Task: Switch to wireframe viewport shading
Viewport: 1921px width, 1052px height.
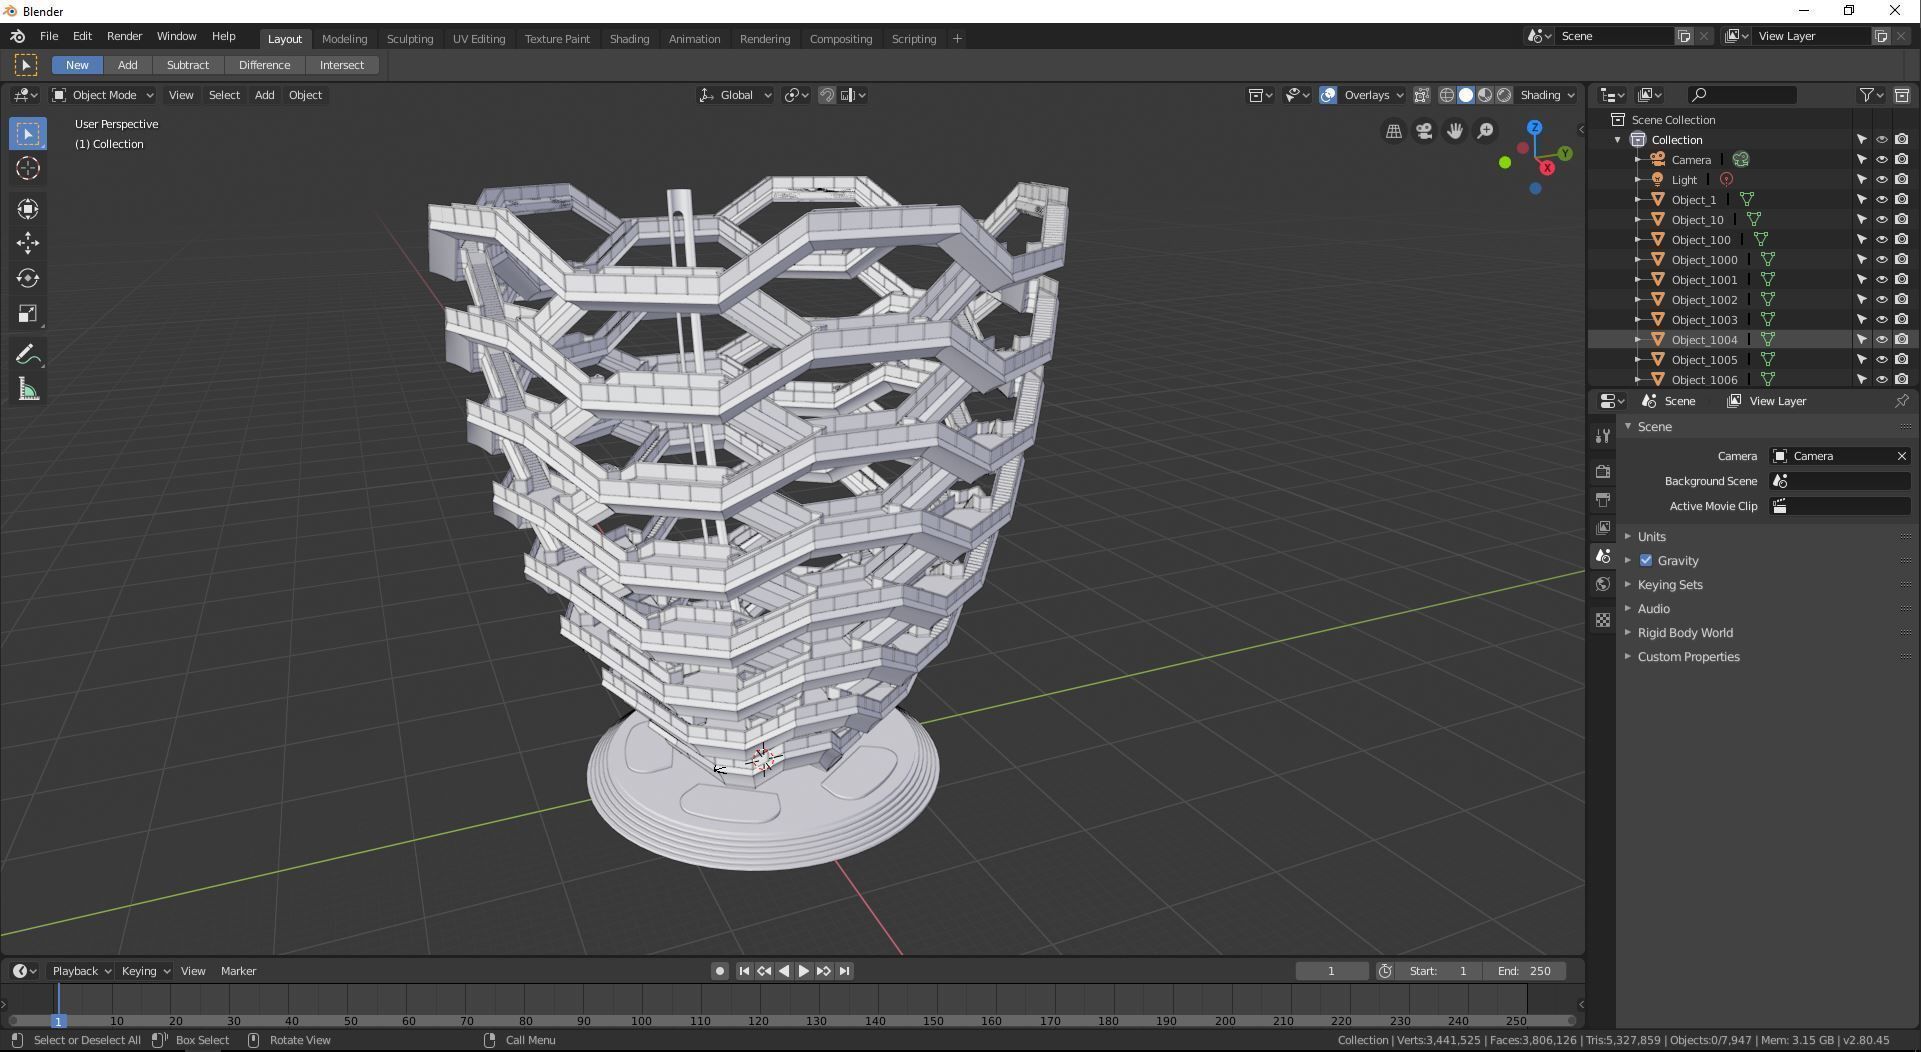Action: (x=1446, y=95)
